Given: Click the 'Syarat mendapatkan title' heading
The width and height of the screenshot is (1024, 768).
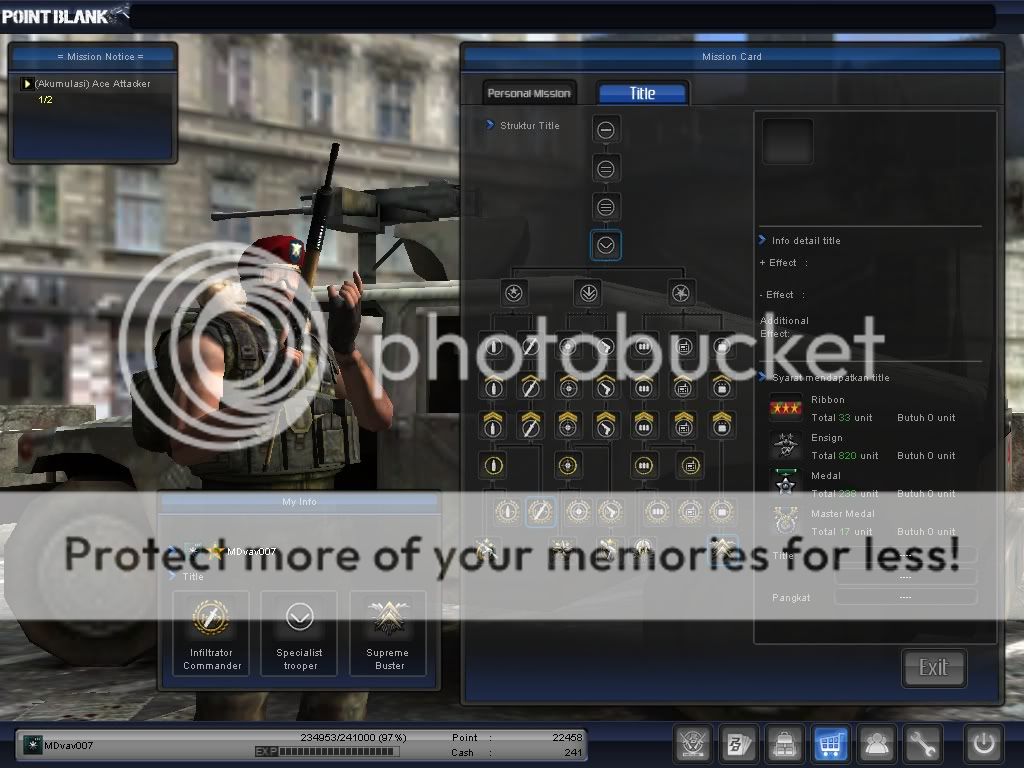Looking at the screenshot, I should pos(831,377).
